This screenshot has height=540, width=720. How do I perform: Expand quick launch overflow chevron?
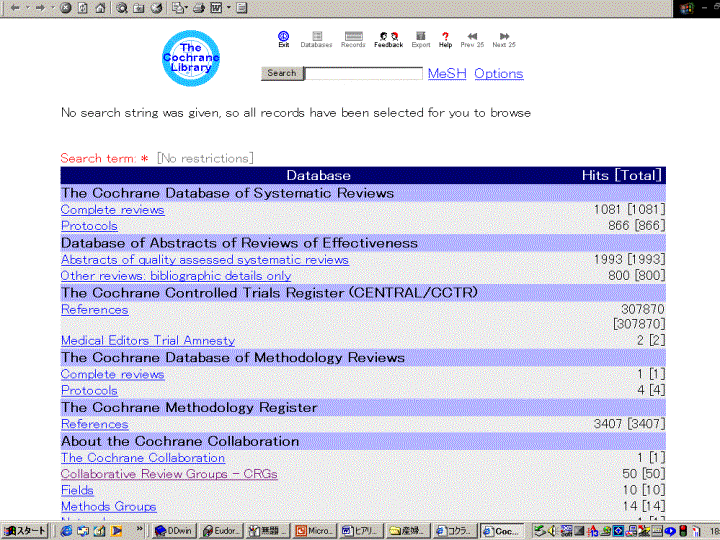point(140,529)
